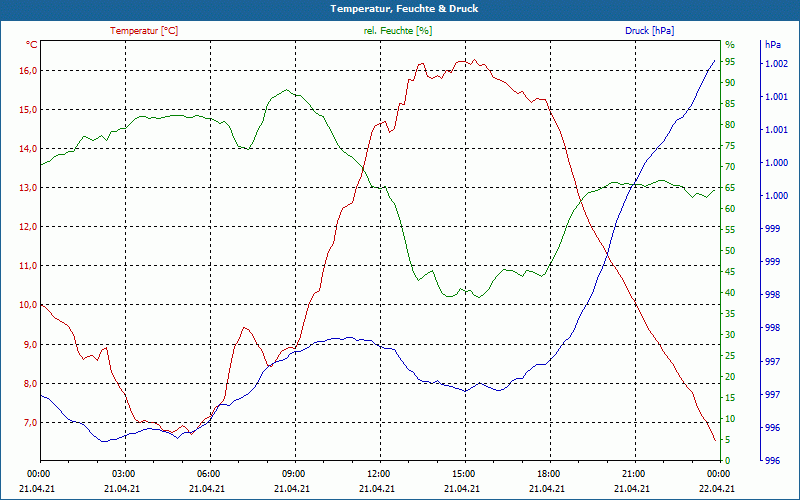Viewport: 800px width, 500px height.
Task: Click the 40 humidity axis value
Action: [x=730, y=293]
